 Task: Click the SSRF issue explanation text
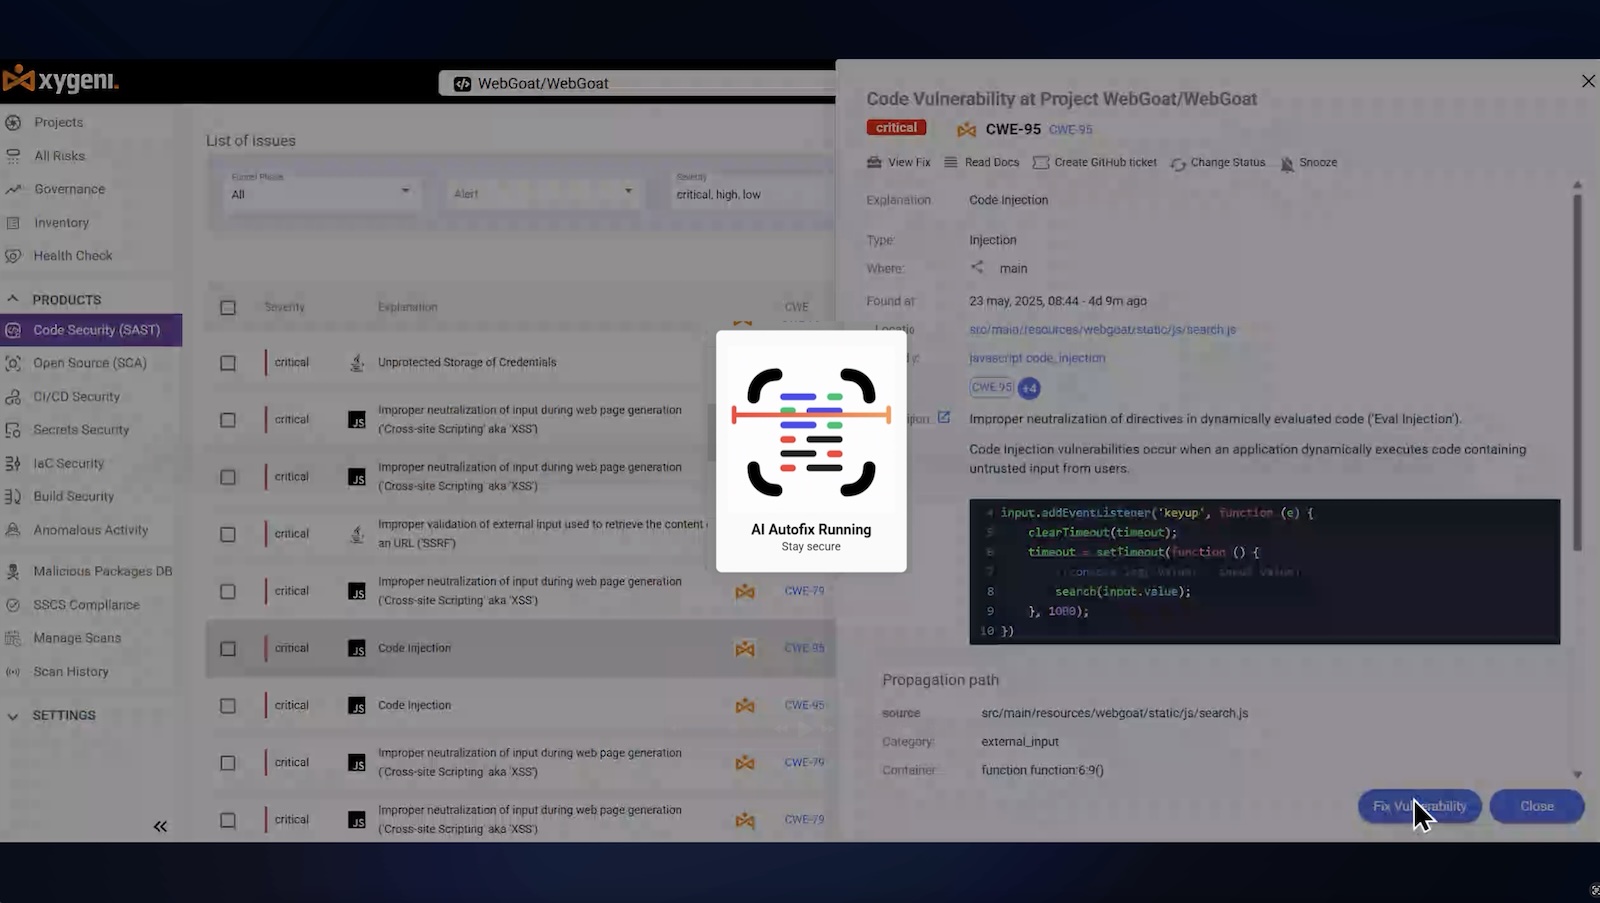[x=542, y=533]
